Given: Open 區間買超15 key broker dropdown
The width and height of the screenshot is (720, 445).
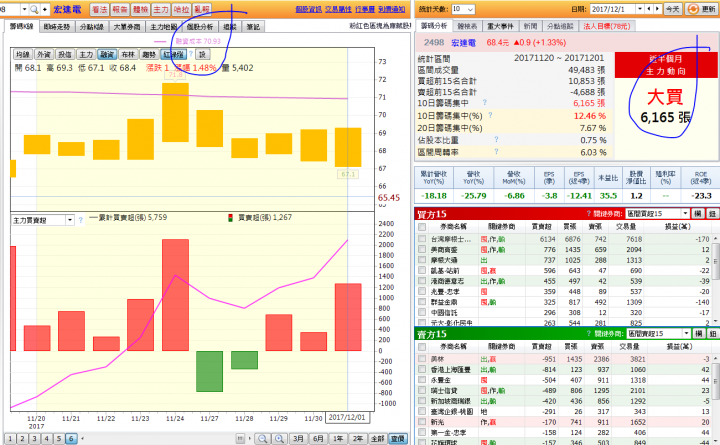Looking at the screenshot, I should (658, 214).
